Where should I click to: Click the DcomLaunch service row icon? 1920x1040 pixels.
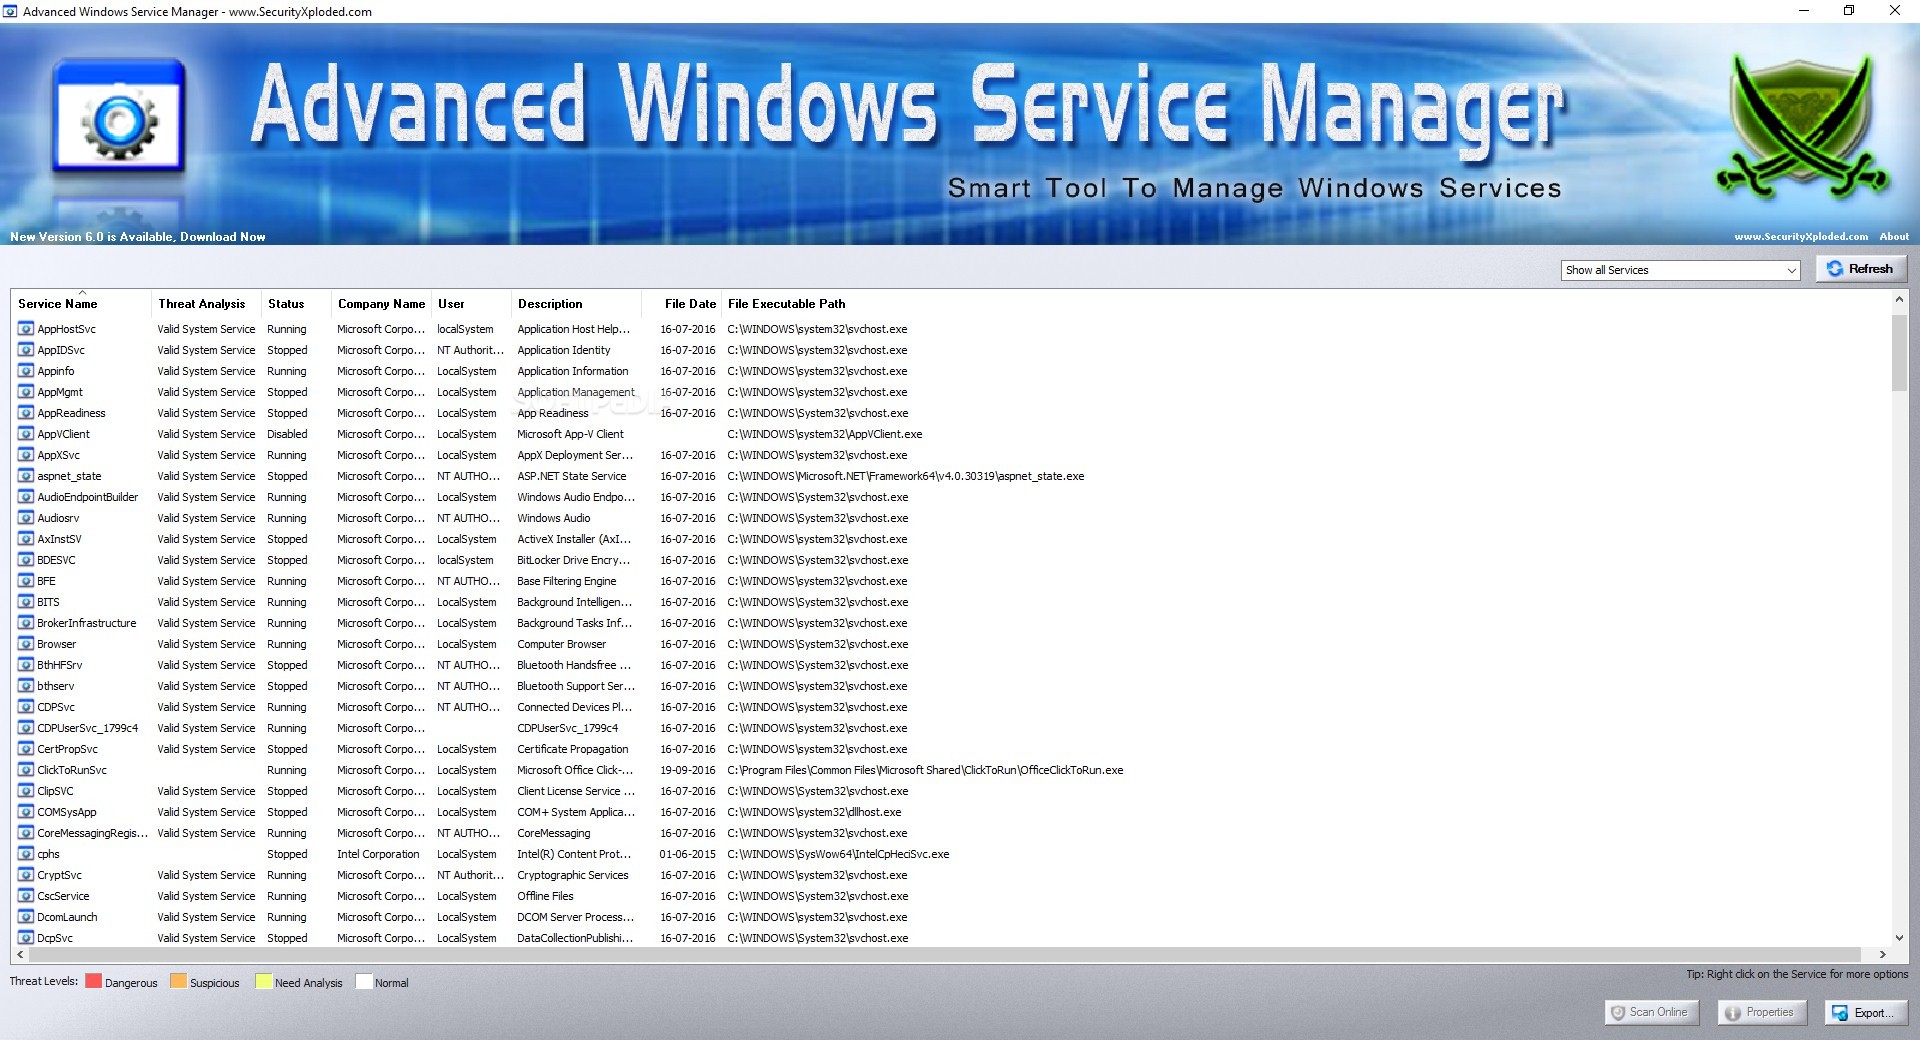point(26,916)
